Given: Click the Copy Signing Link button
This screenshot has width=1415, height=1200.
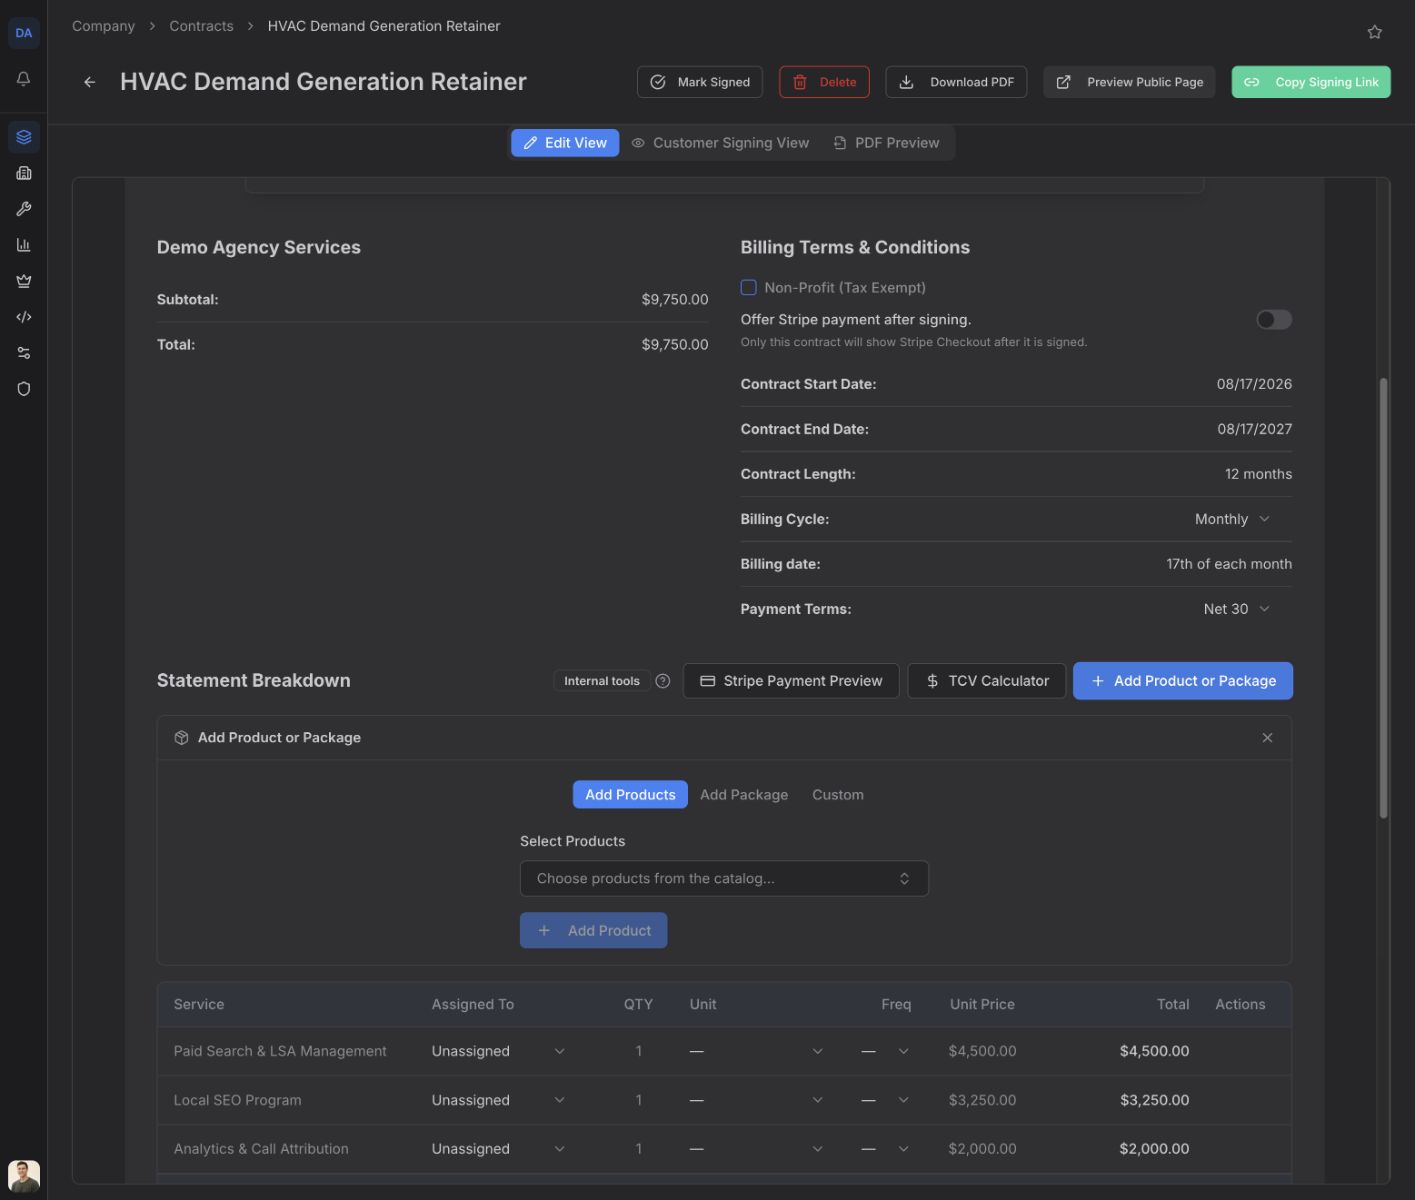Looking at the screenshot, I should (1311, 82).
